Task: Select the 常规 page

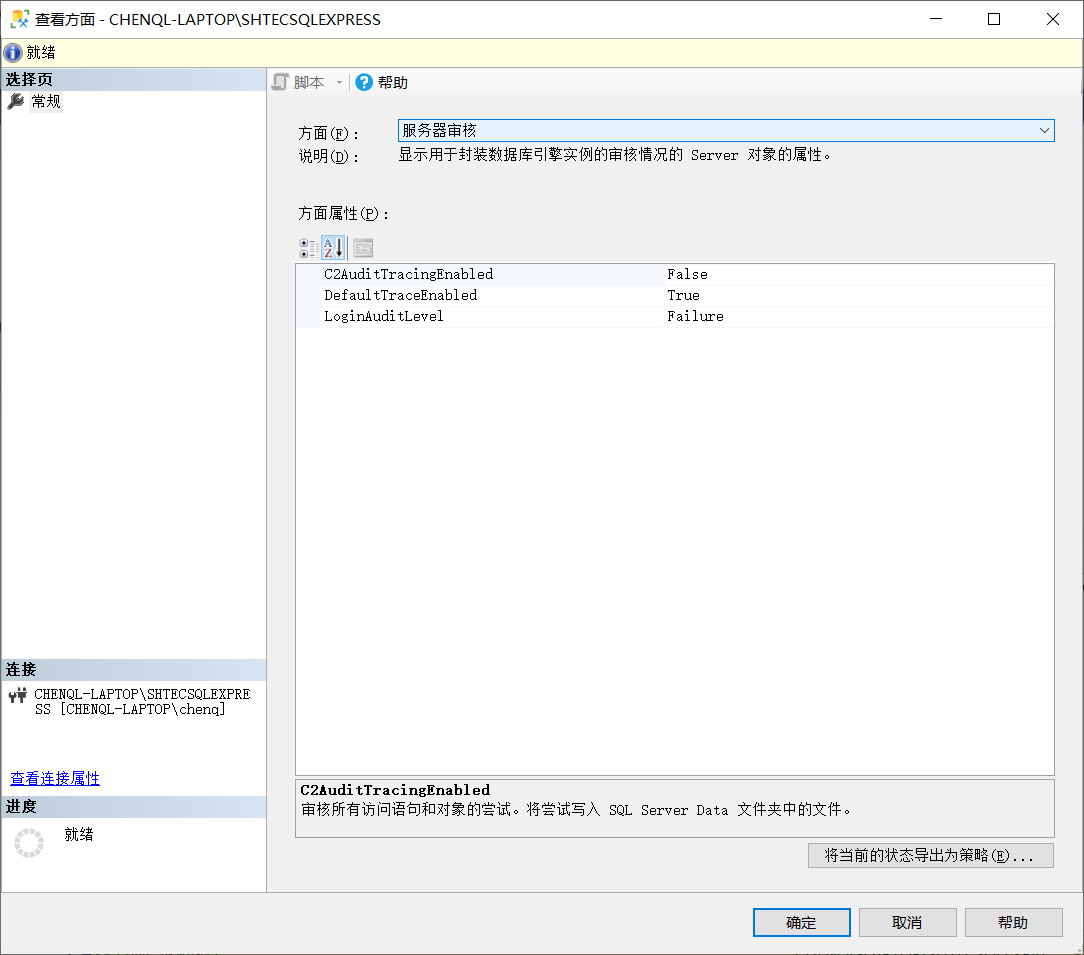Action: [x=46, y=102]
